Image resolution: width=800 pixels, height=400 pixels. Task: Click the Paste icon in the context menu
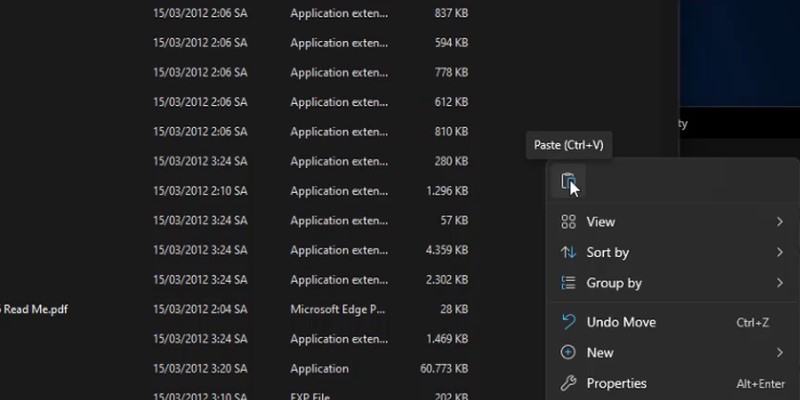coord(568,182)
